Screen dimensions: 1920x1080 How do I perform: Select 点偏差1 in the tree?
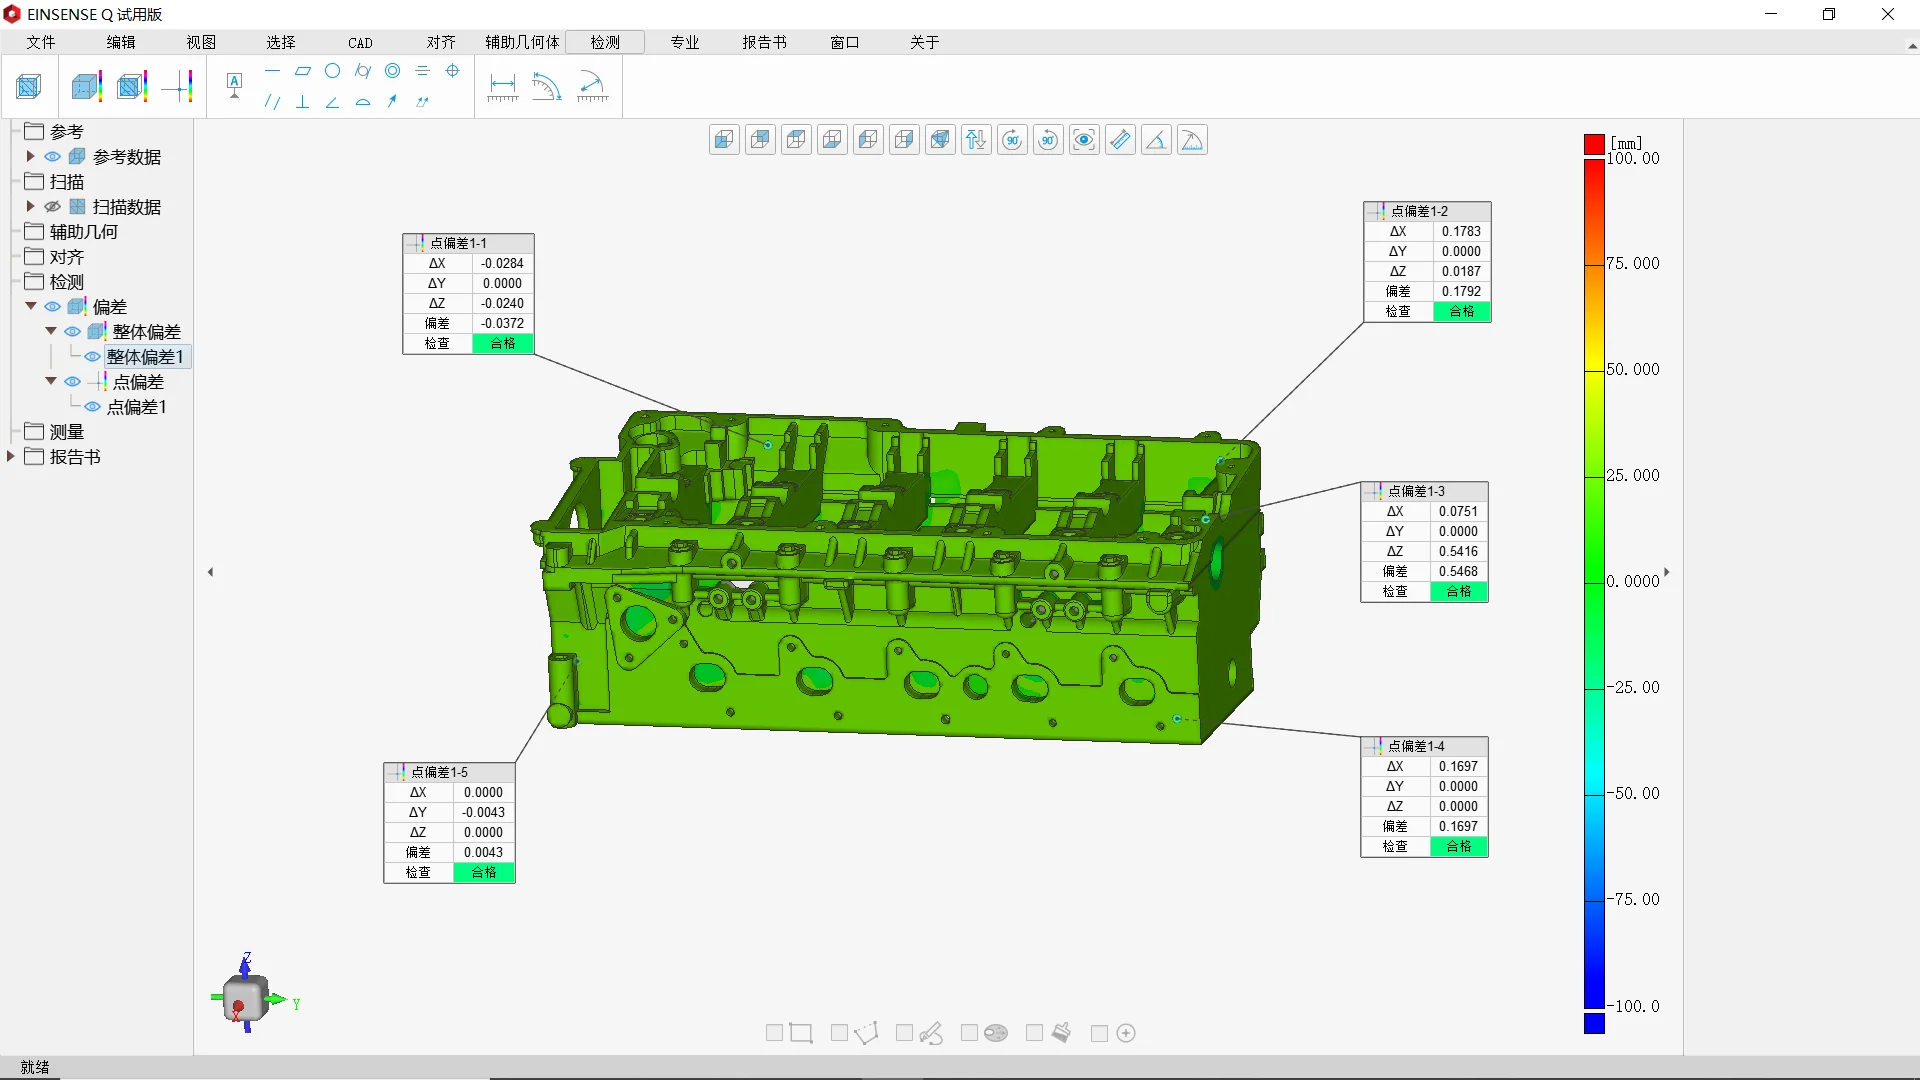pyautogui.click(x=136, y=407)
